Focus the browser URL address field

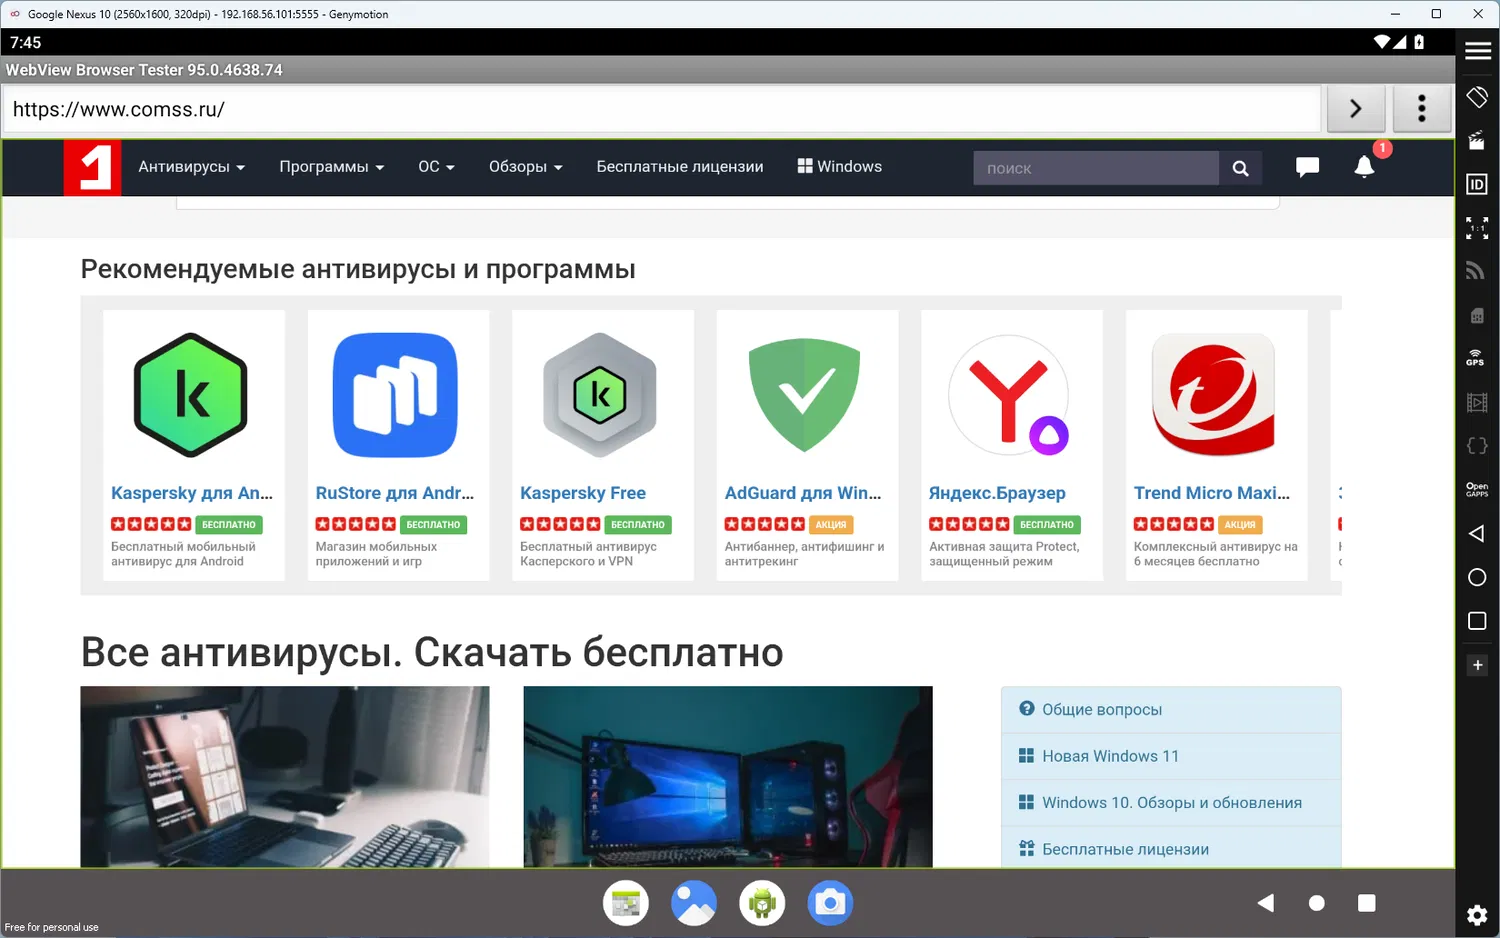662,109
